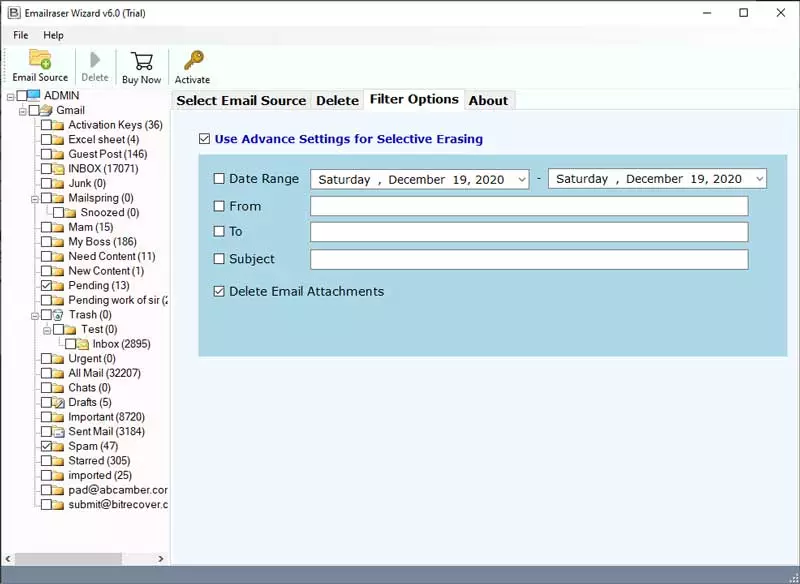The image size is (800, 584).
Task: Click the Gmail open folder icon
Action: (46, 110)
